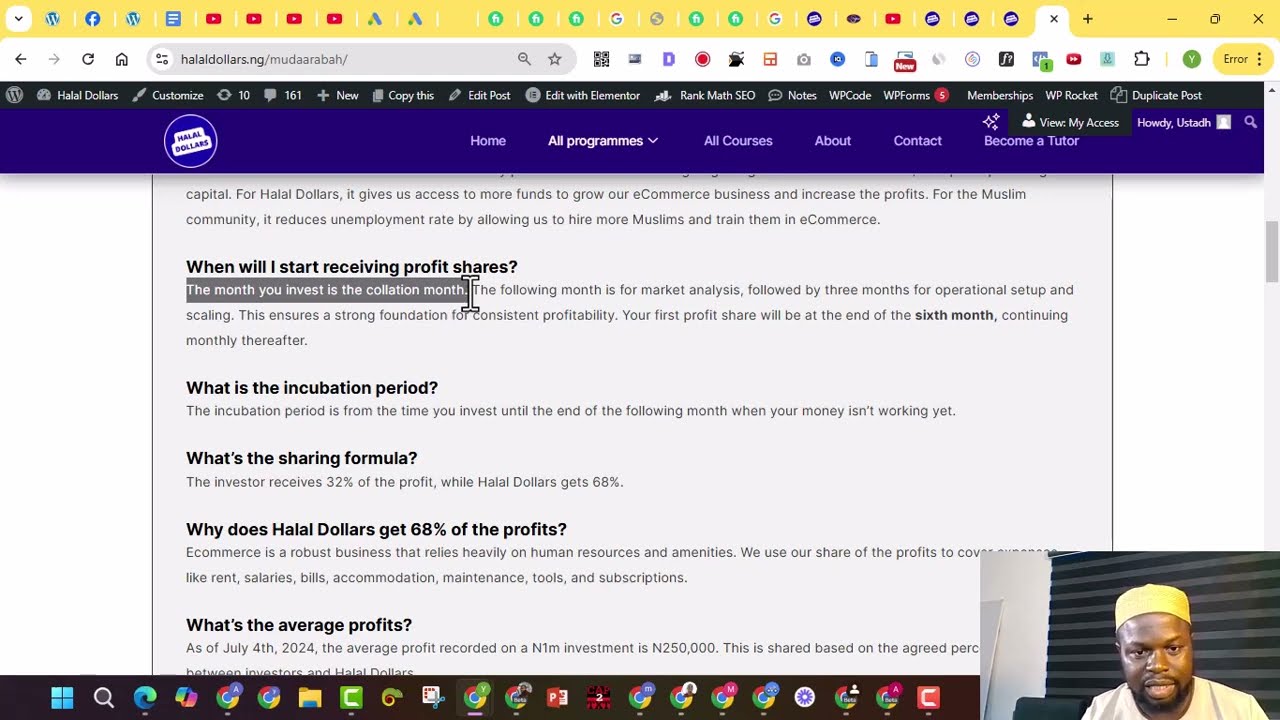
Task: Click heading "When will I start receiving profit shares?"
Action: [352, 267]
